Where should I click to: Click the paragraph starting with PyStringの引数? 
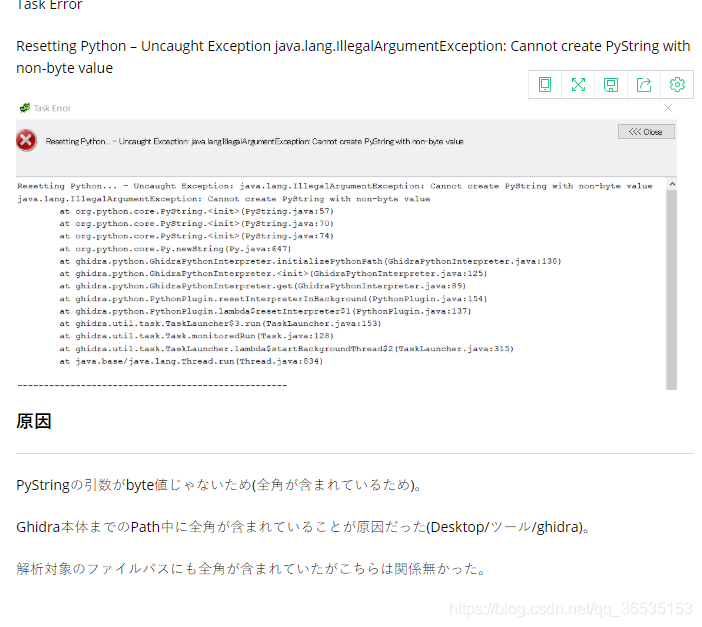point(218,485)
